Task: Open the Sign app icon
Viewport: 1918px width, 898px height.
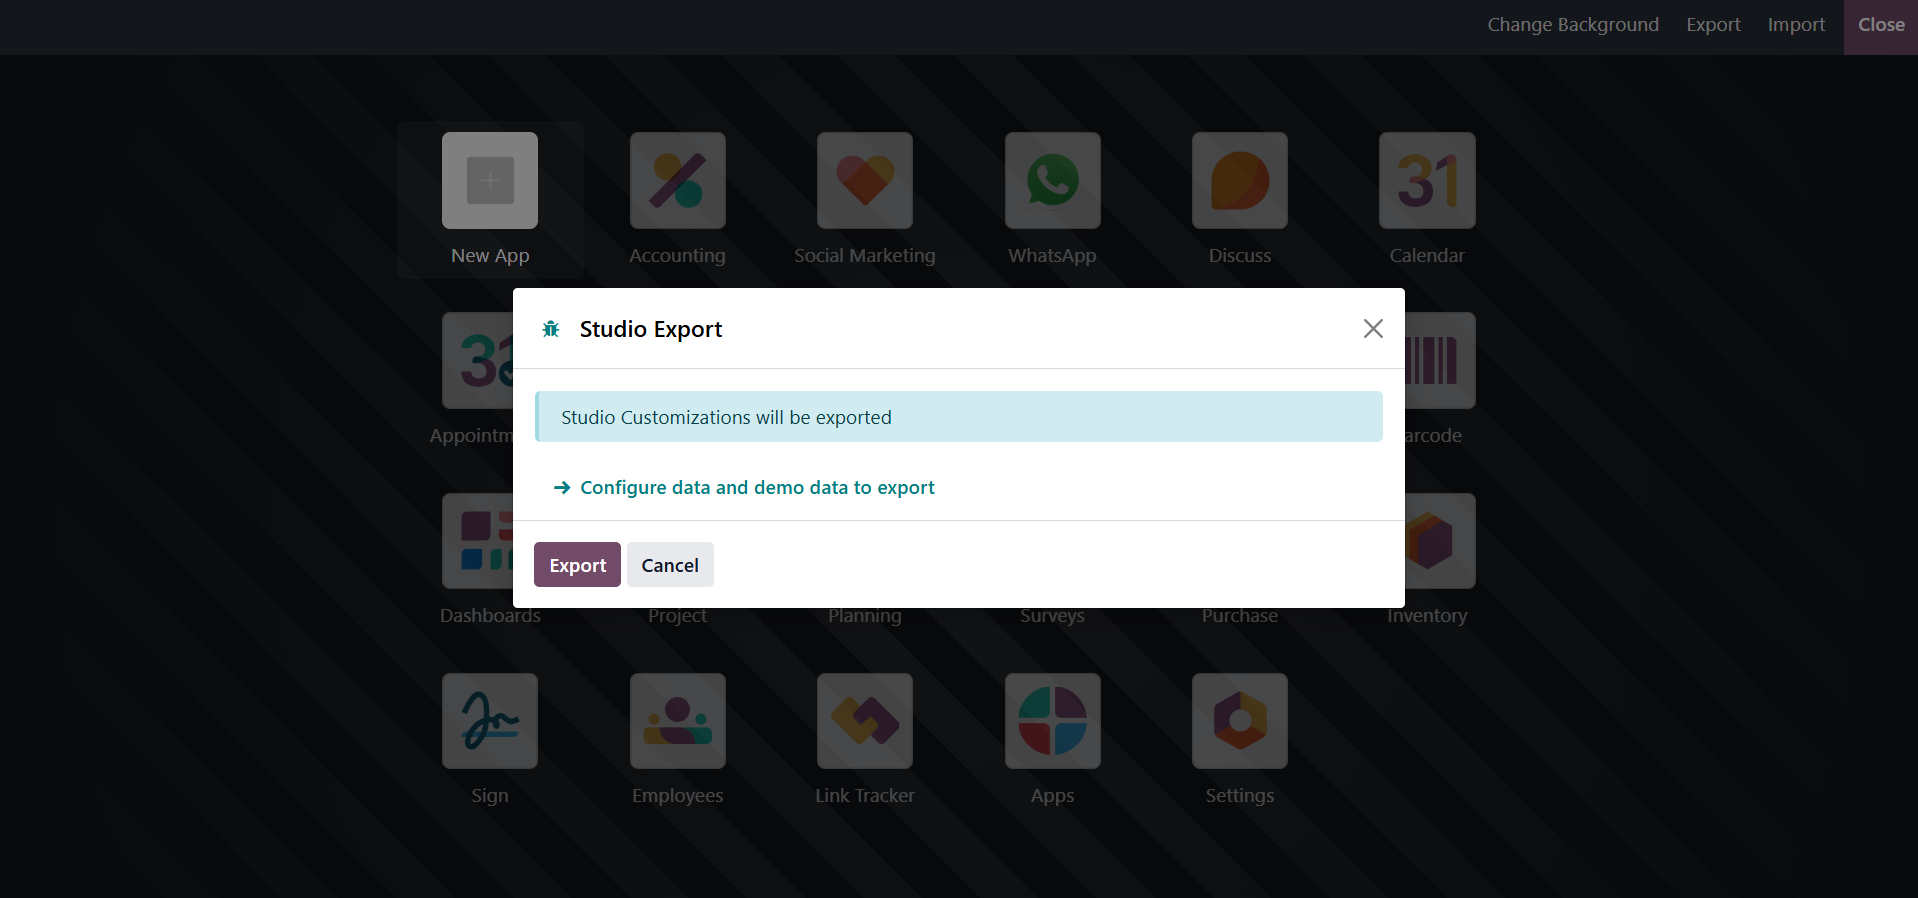Action: [490, 721]
